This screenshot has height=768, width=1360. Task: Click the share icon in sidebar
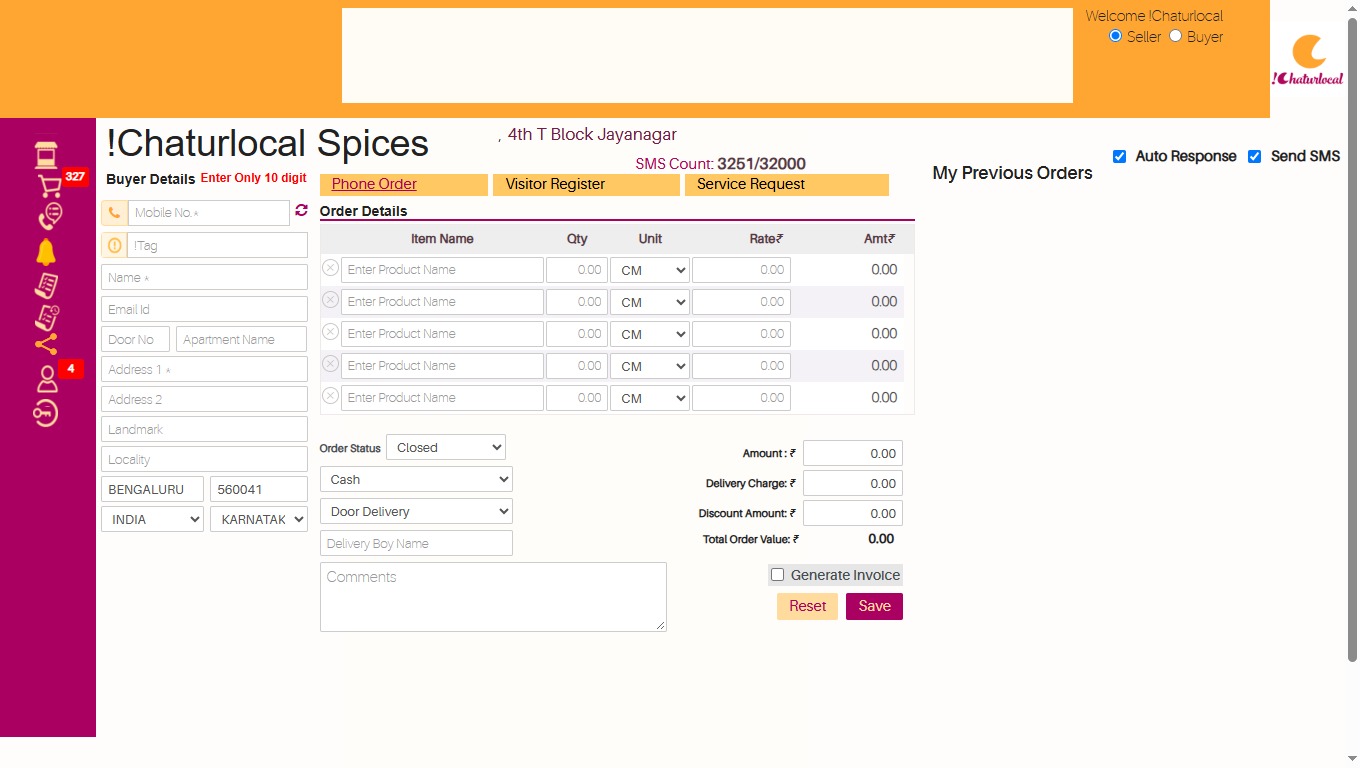click(46, 345)
